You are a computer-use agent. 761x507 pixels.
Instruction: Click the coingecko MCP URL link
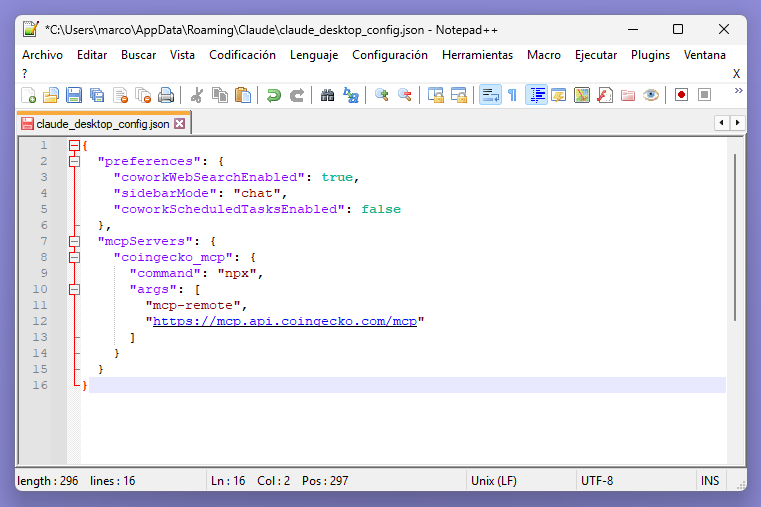point(284,321)
